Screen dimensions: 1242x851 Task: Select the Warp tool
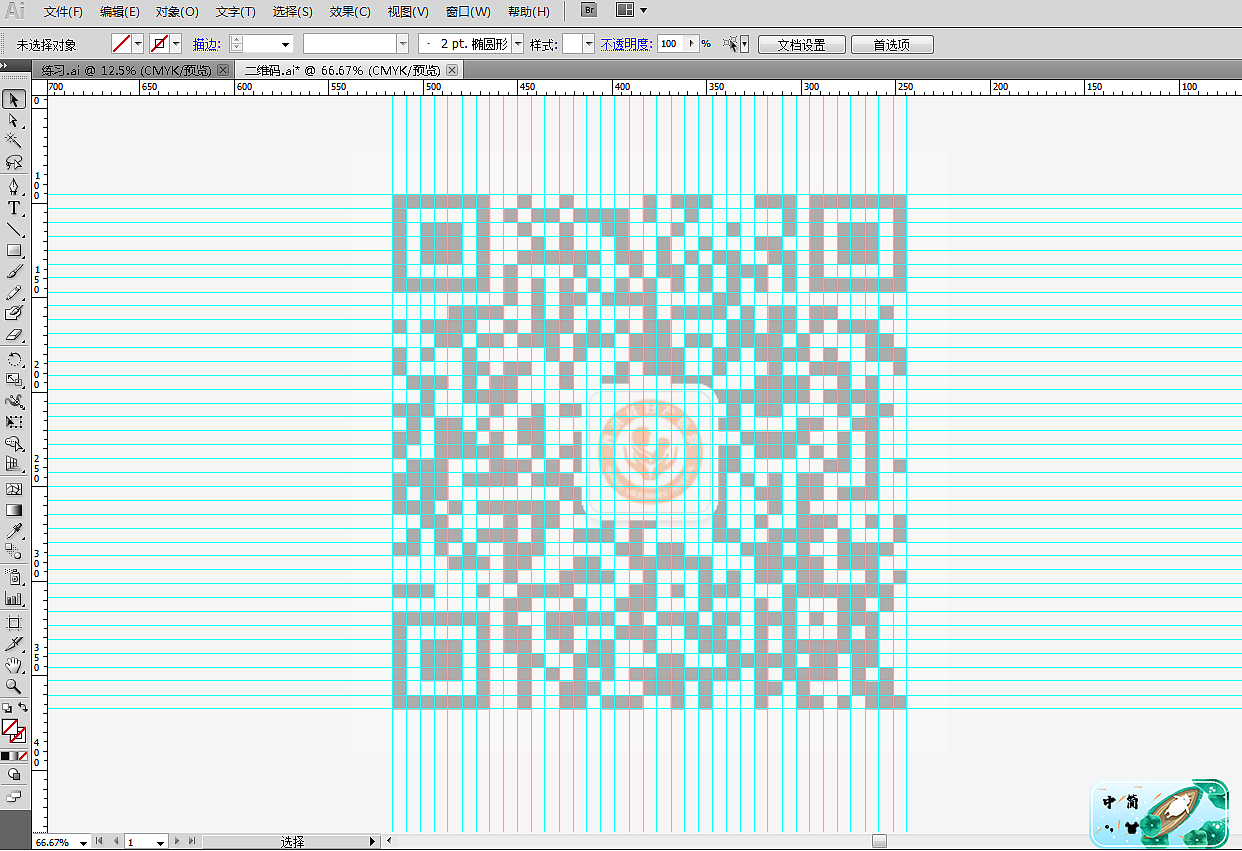click(14, 401)
